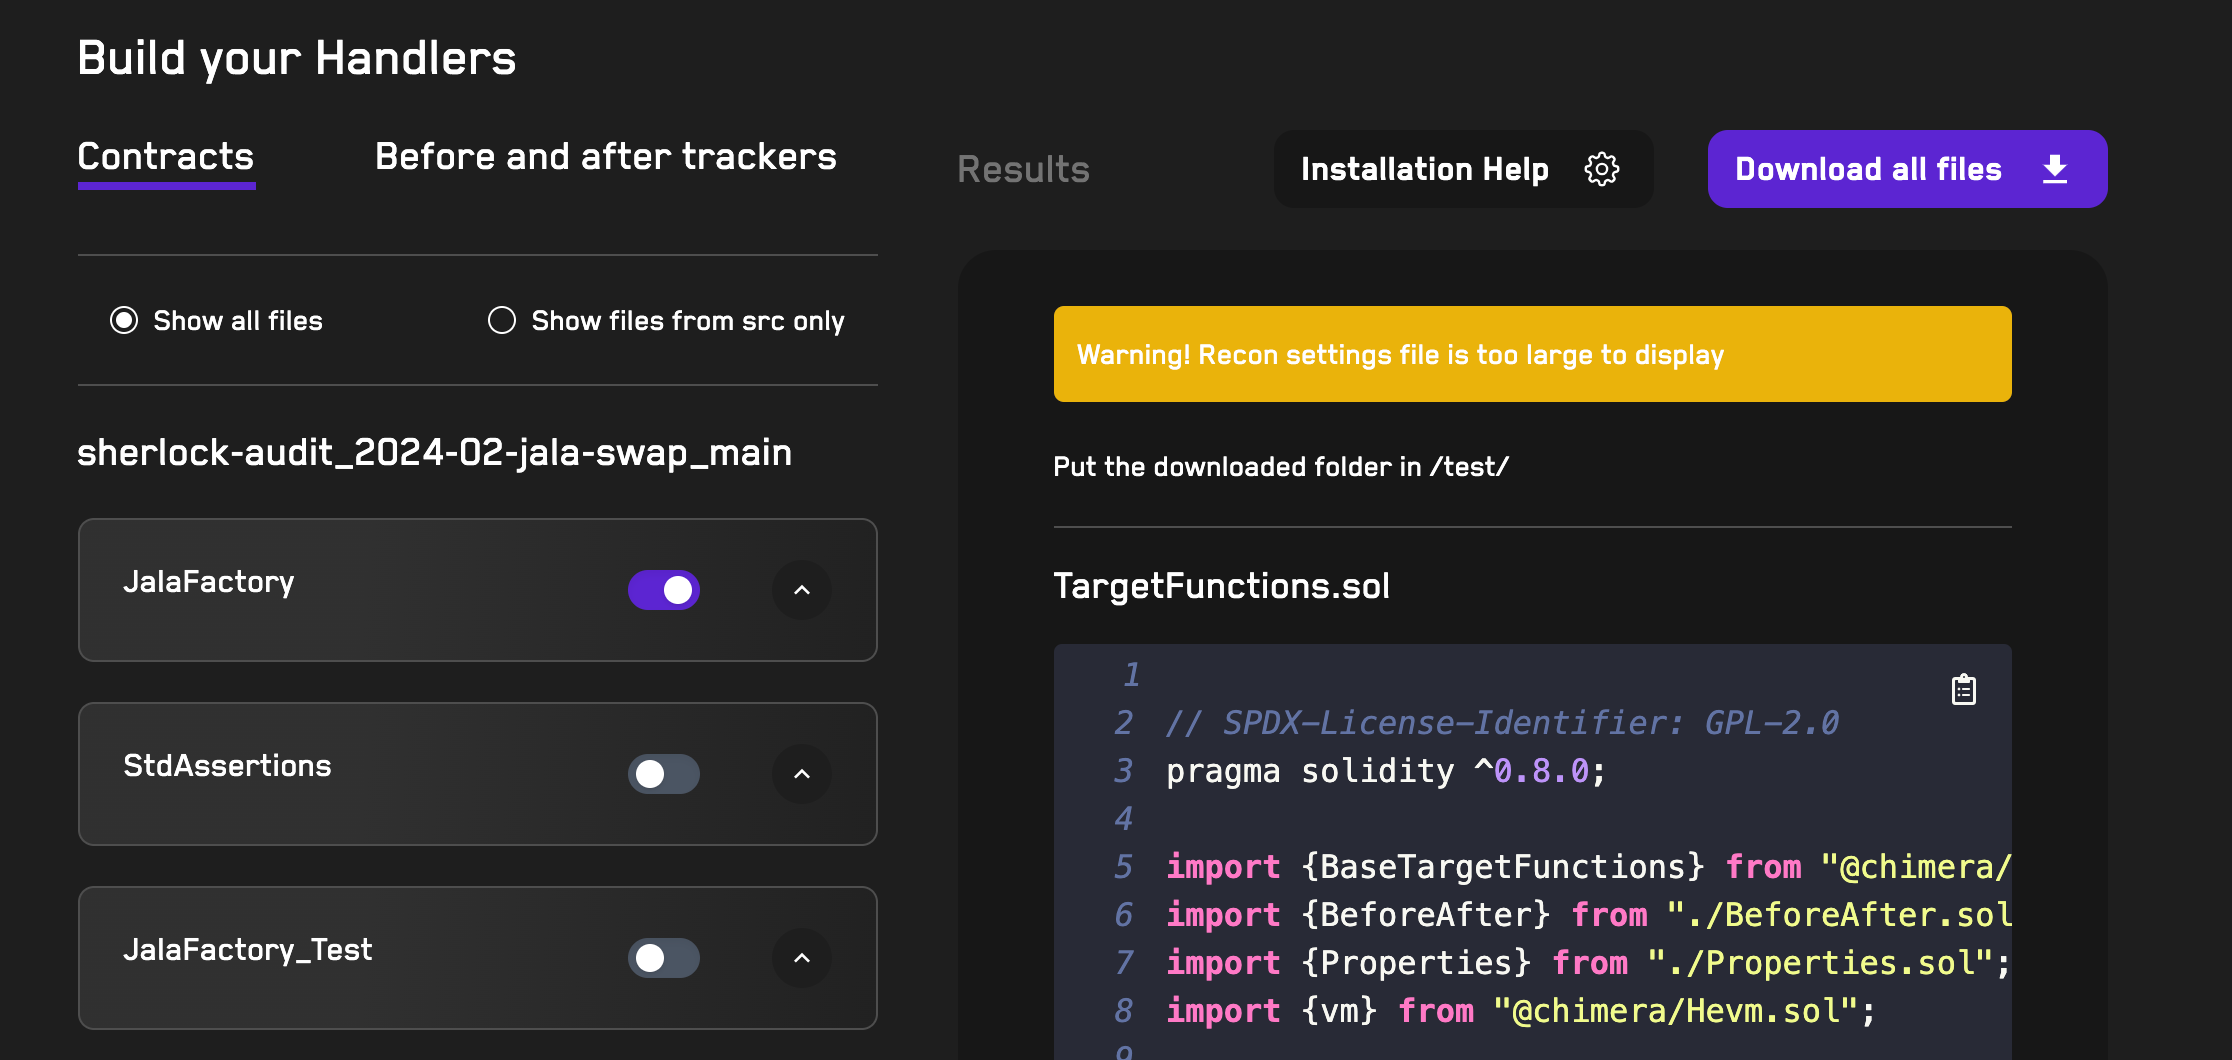Click Download all files button
This screenshot has height=1060, width=2232.
point(1907,169)
